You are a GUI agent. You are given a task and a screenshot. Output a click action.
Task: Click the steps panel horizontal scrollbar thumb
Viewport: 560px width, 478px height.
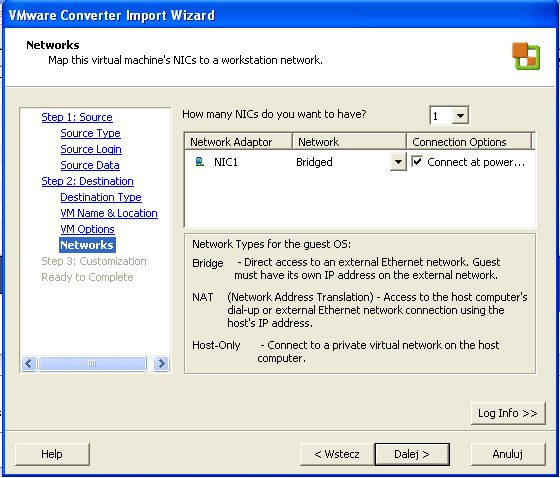point(92,364)
